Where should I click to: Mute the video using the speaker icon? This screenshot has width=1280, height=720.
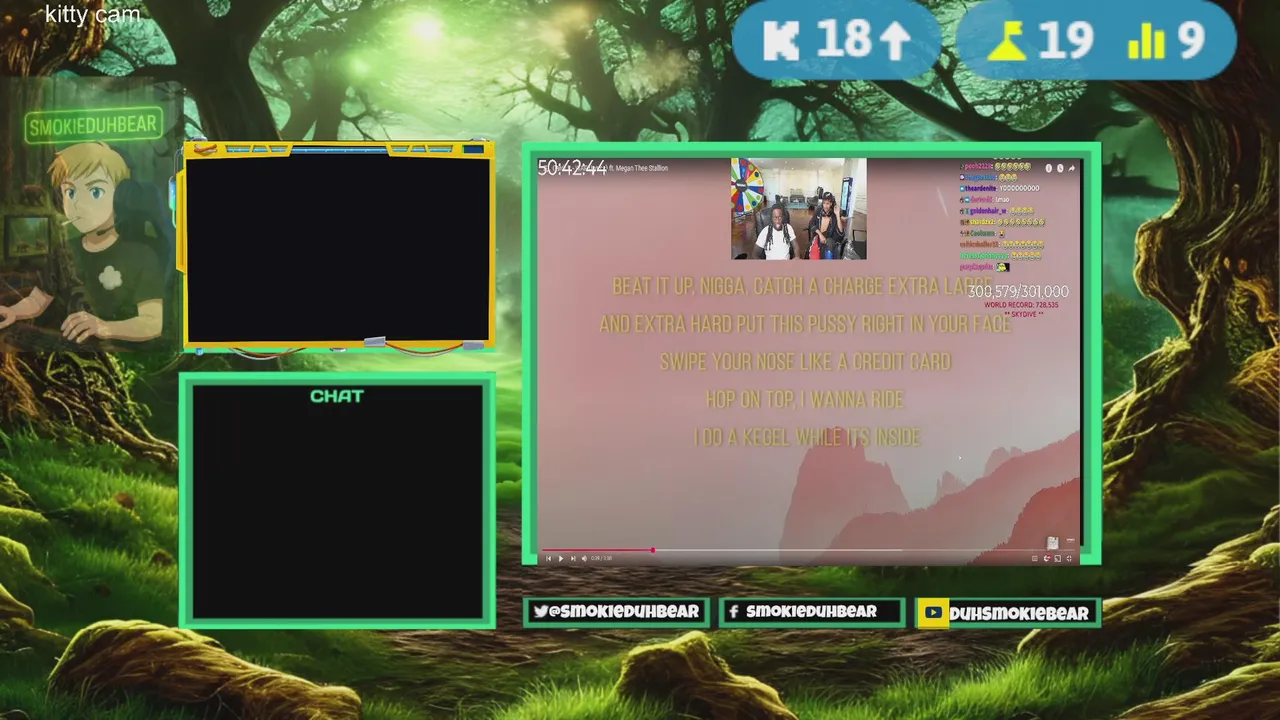pyautogui.click(x=584, y=558)
